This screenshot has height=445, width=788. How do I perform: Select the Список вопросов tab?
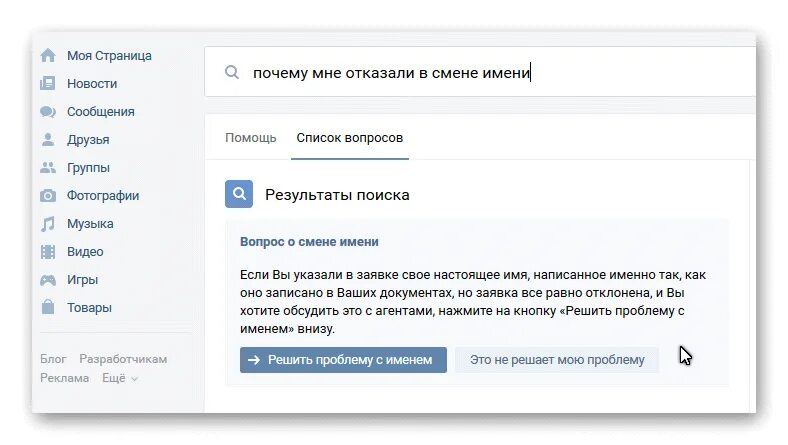tap(350, 138)
